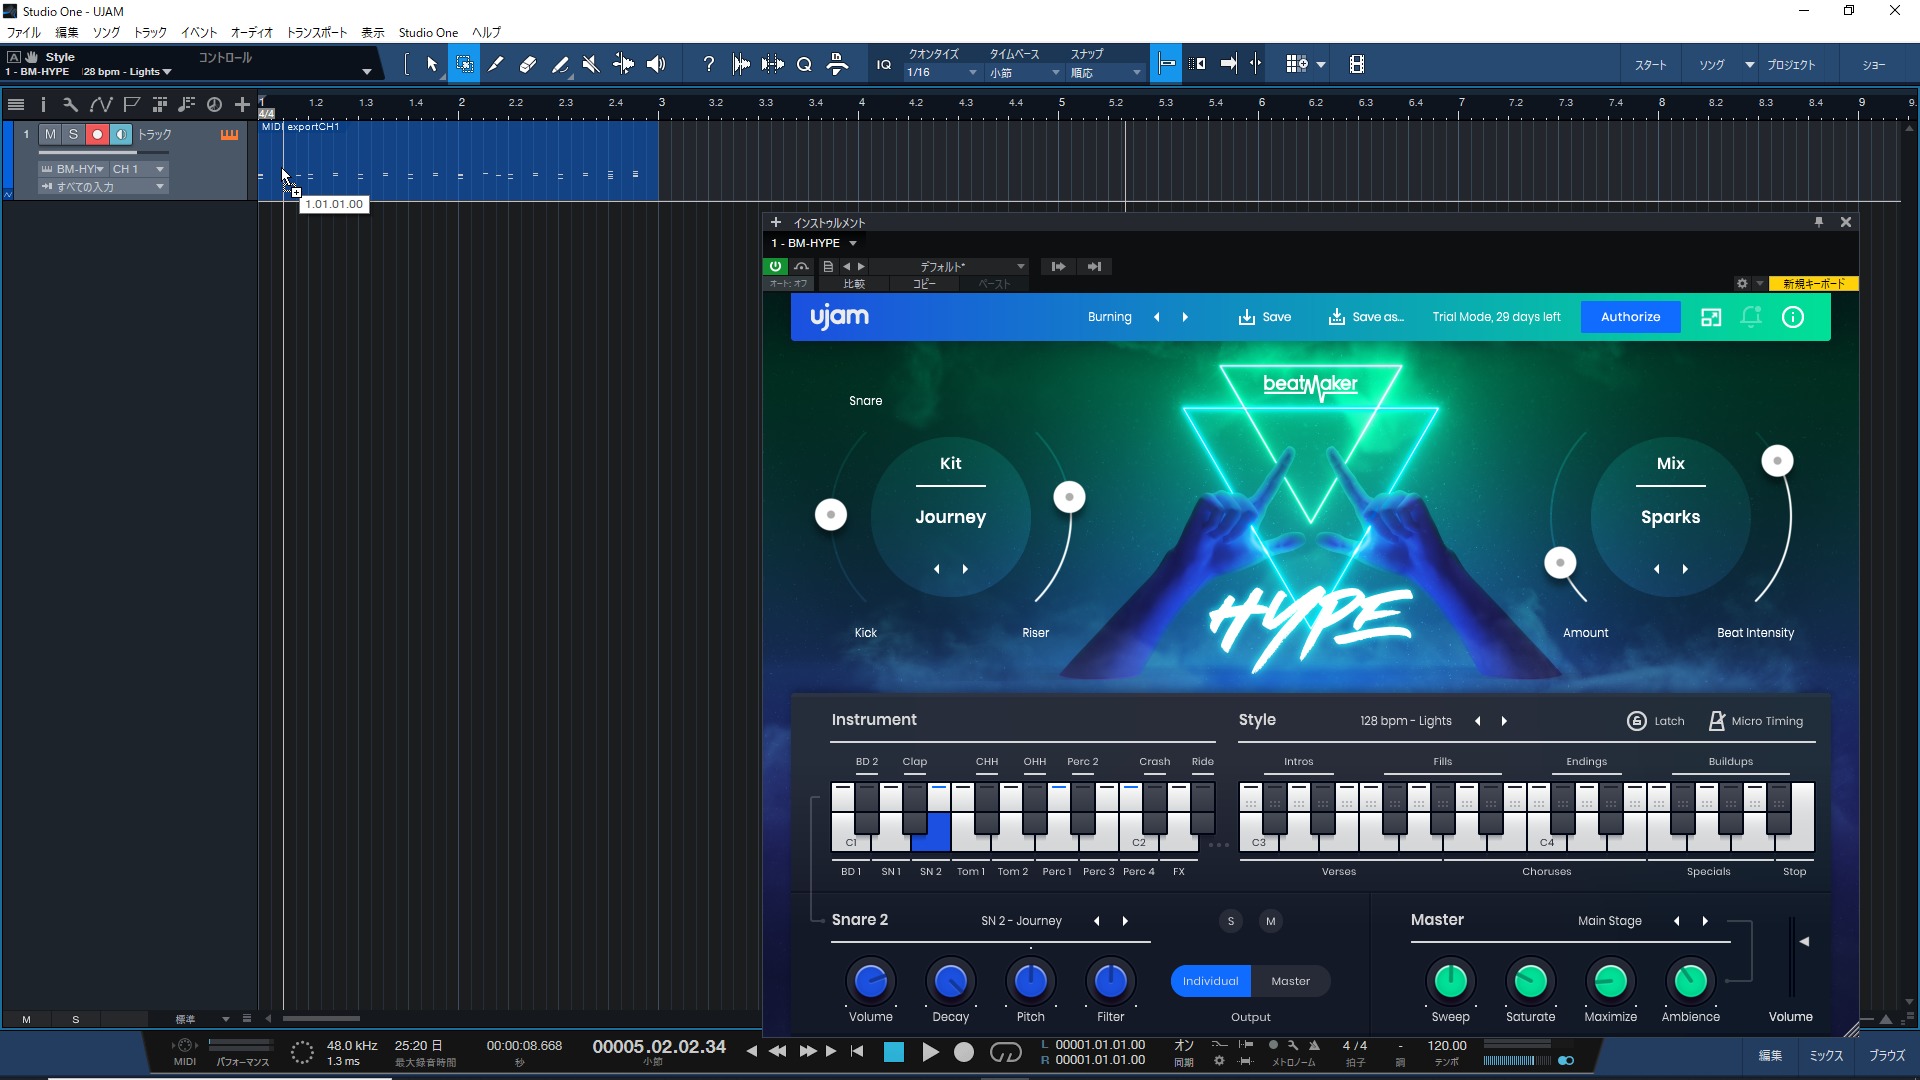1920x1080 pixels.
Task: Open the BM-HYPE instrument output dropdown
Action: 73,169
